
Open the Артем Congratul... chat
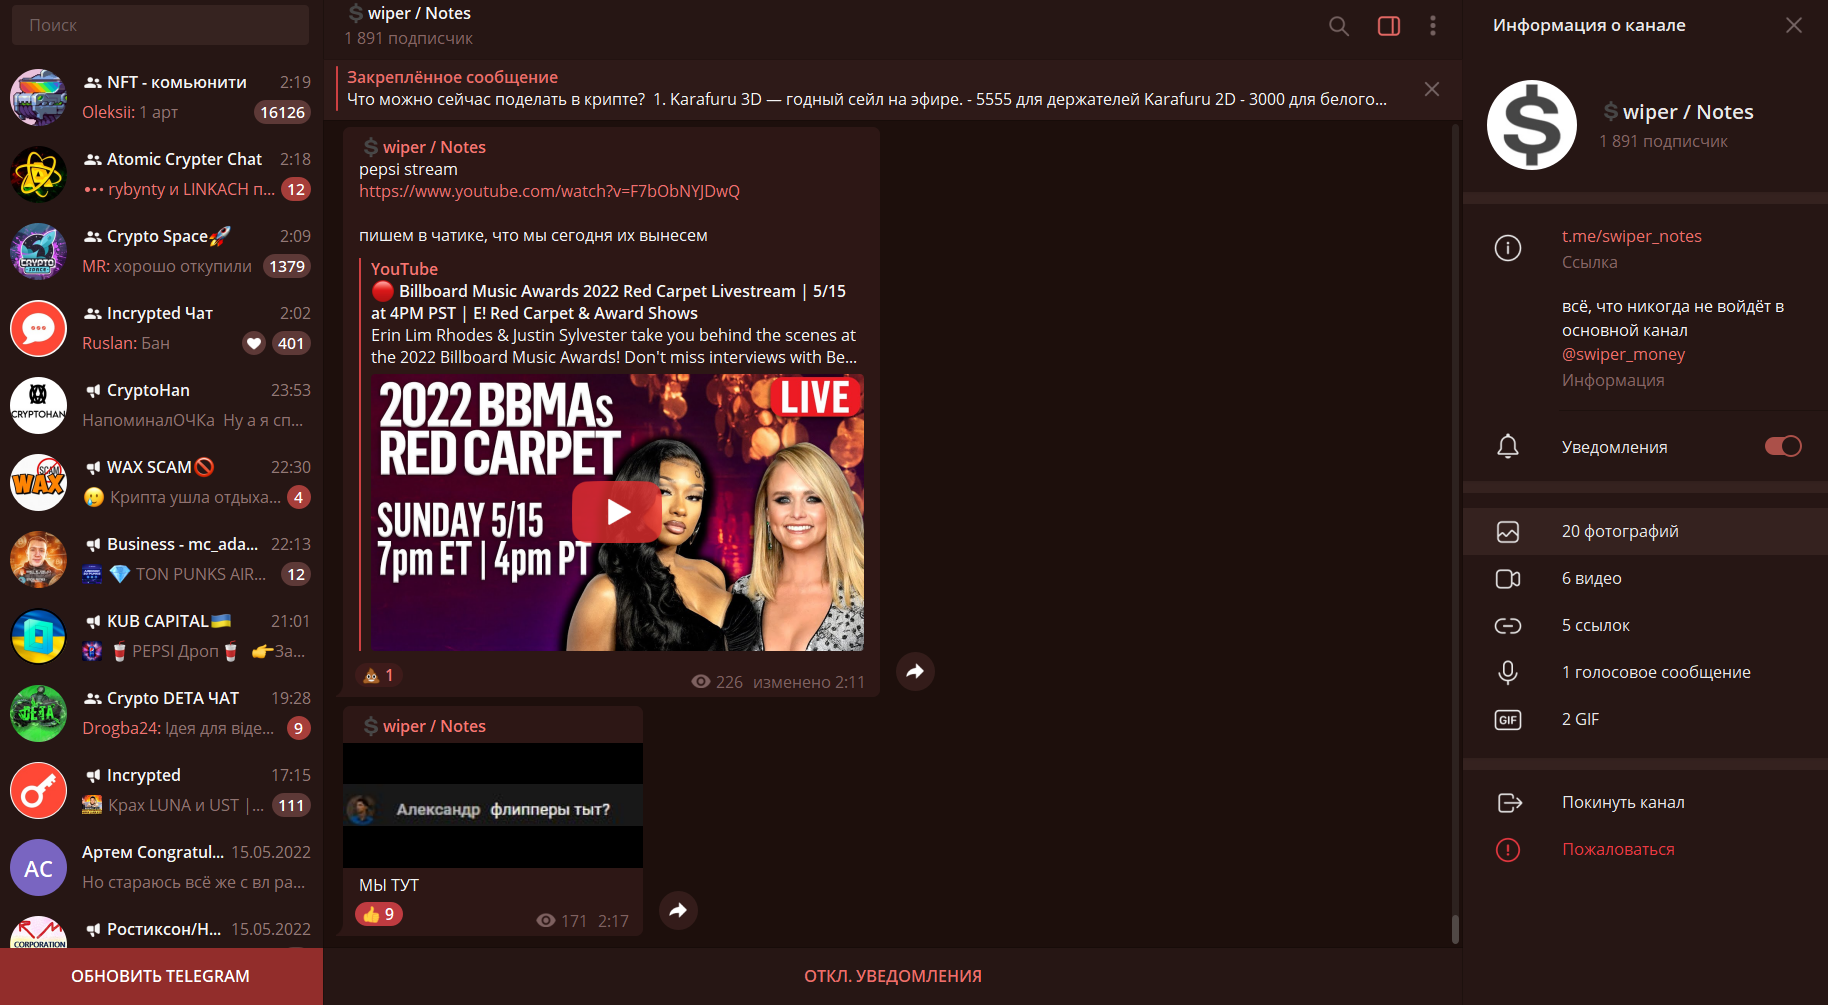[161, 867]
